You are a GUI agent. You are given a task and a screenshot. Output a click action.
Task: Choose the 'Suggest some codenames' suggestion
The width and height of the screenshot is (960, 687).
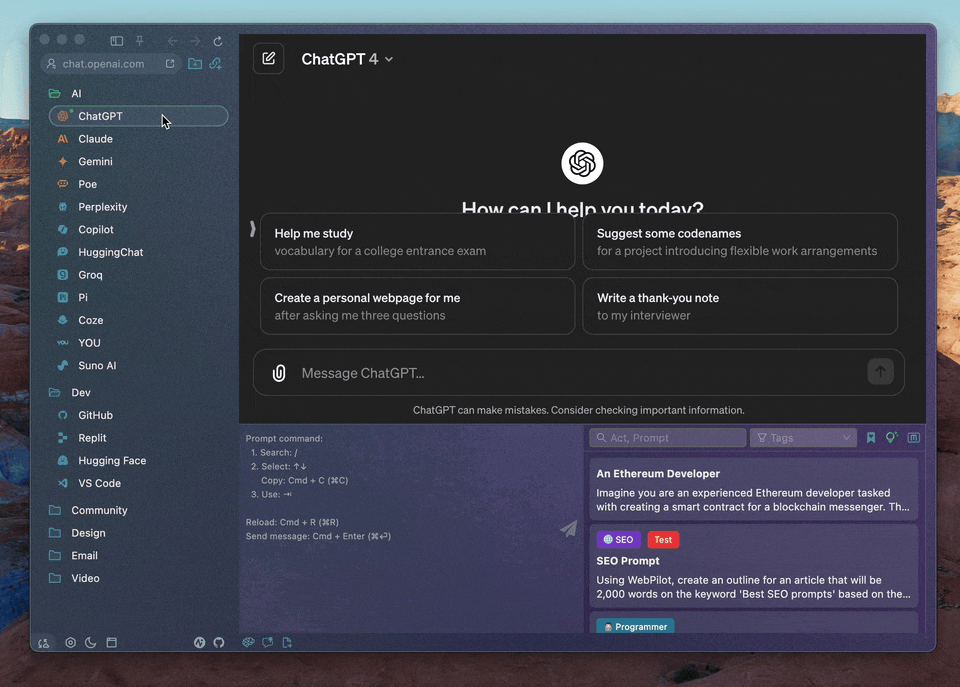pyautogui.click(x=740, y=242)
